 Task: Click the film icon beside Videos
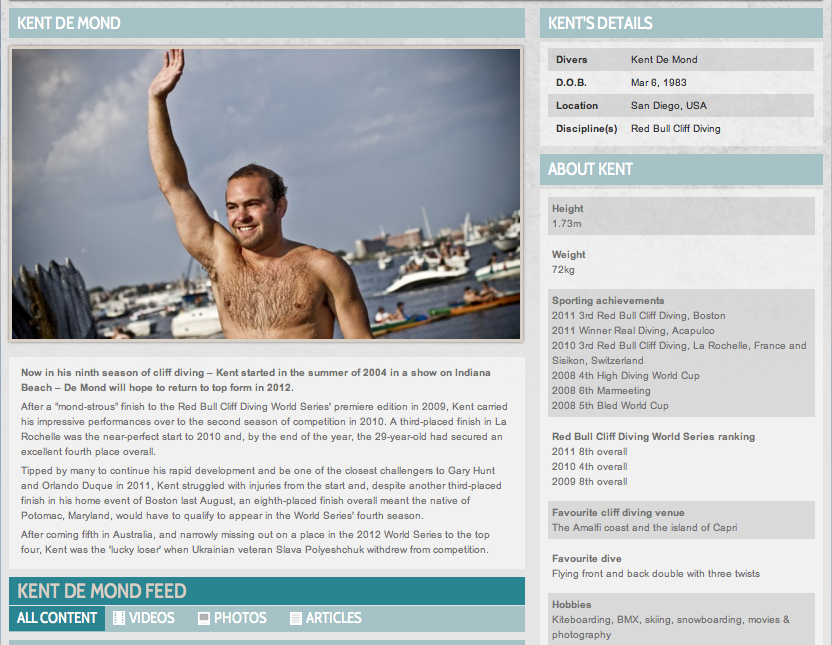(119, 618)
